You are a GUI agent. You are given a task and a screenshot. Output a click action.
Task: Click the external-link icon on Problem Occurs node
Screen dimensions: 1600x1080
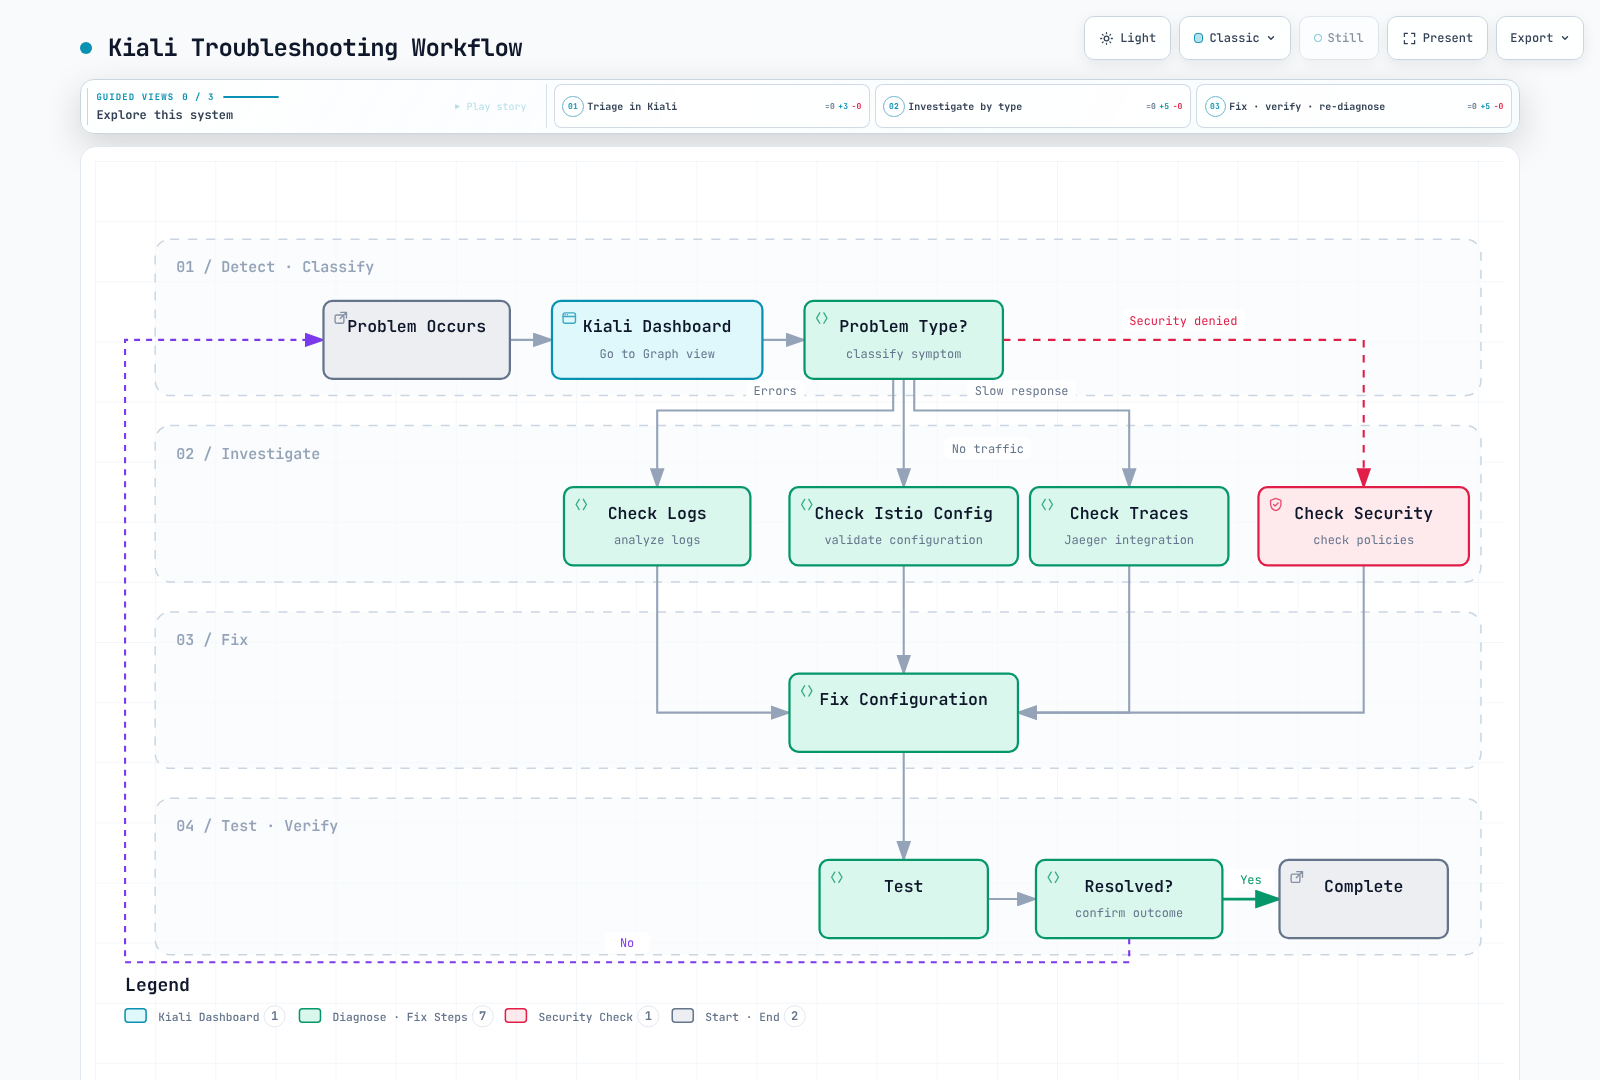click(340, 318)
